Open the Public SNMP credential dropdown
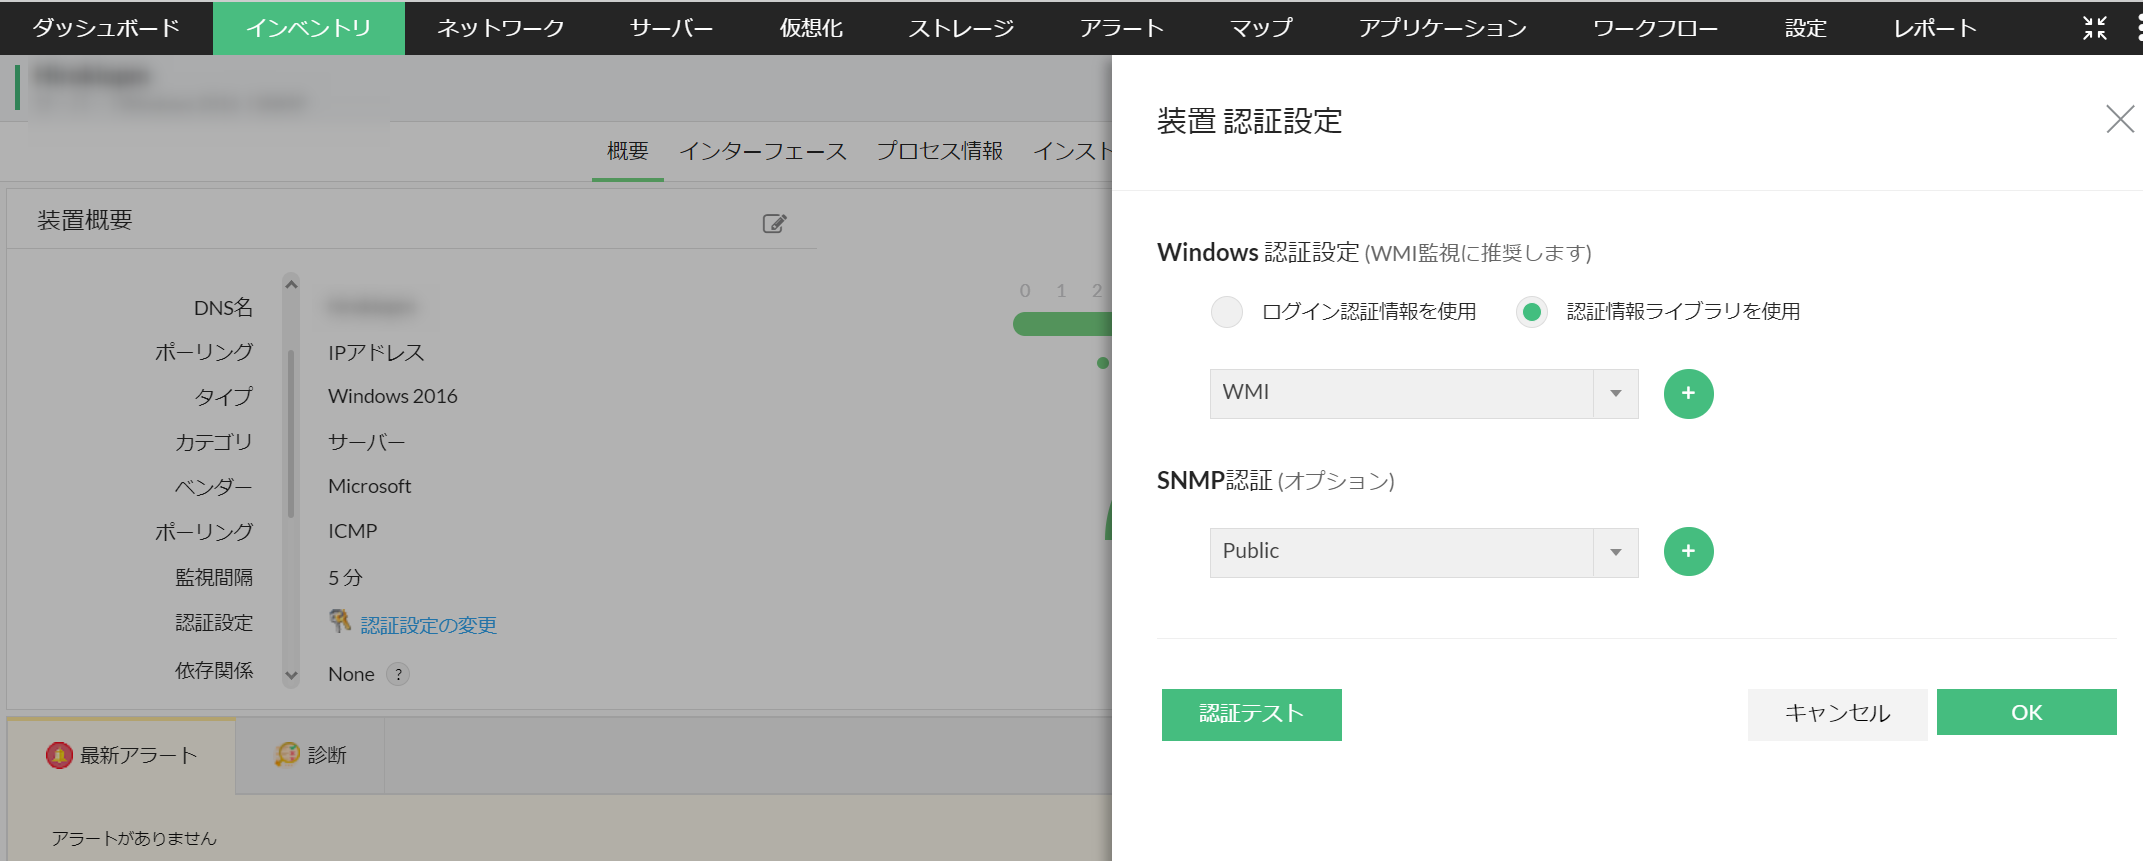This screenshot has width=2143, height=861. tap(1424, 552)
